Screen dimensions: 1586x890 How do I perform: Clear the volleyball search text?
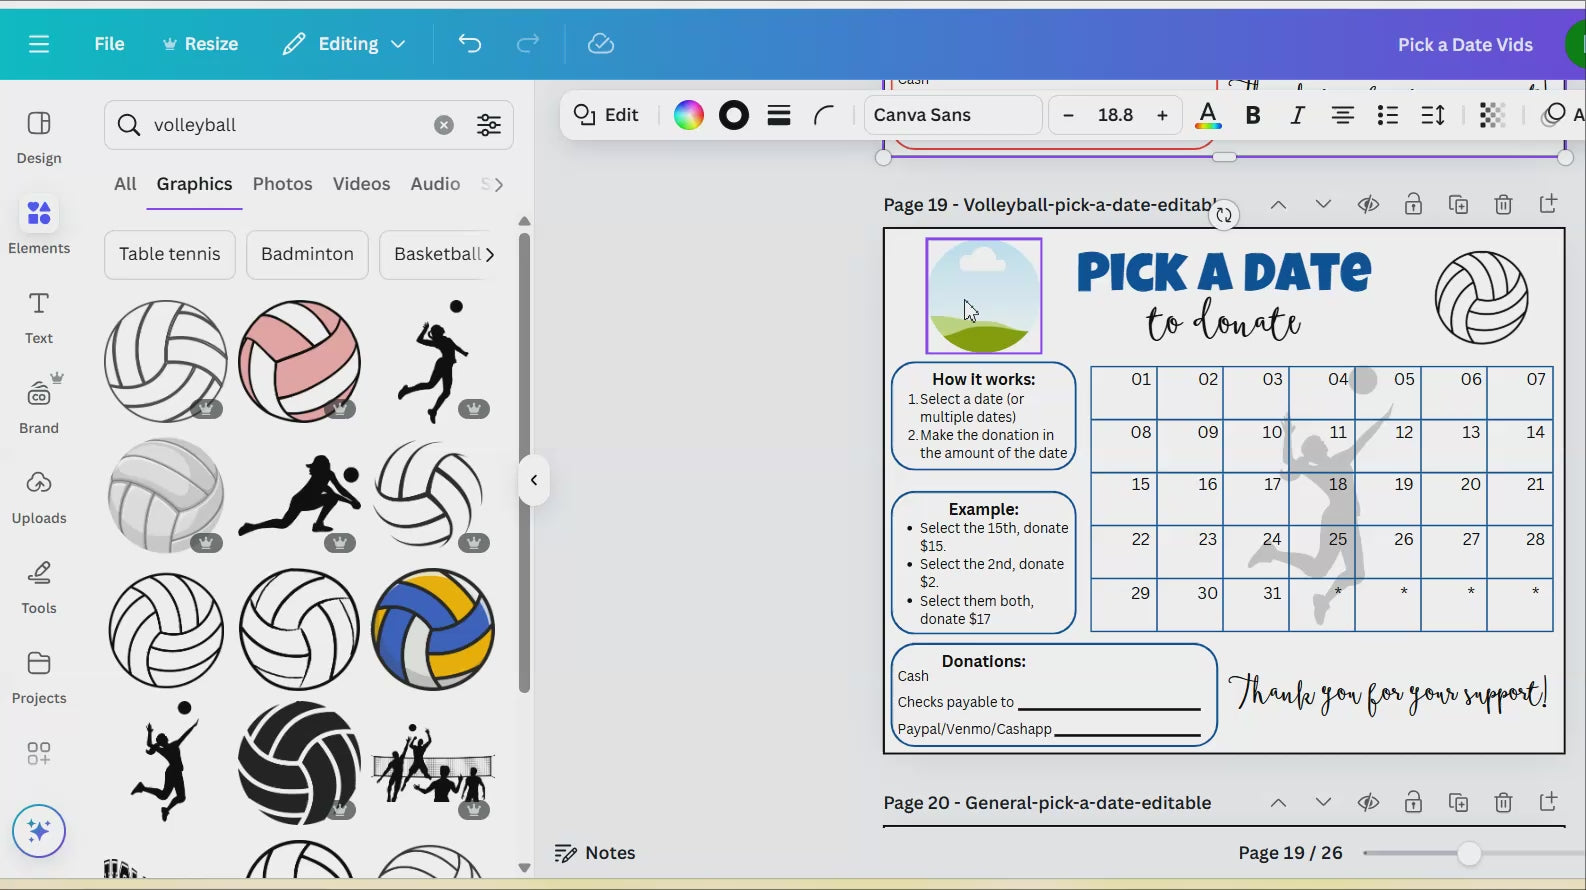(444, 125)
